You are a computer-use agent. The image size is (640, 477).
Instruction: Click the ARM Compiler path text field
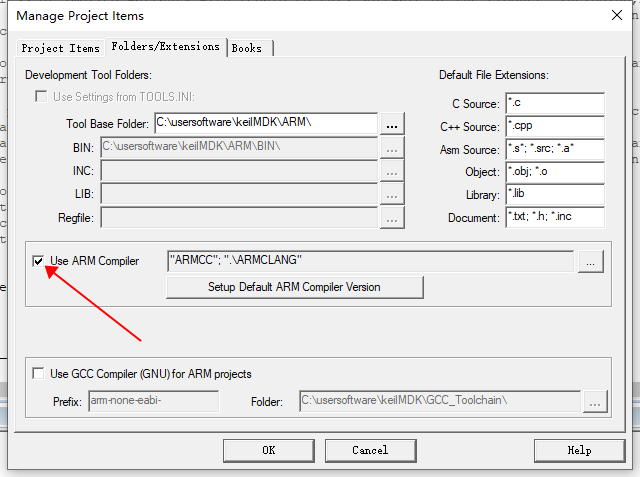click(x=370, y=261)
